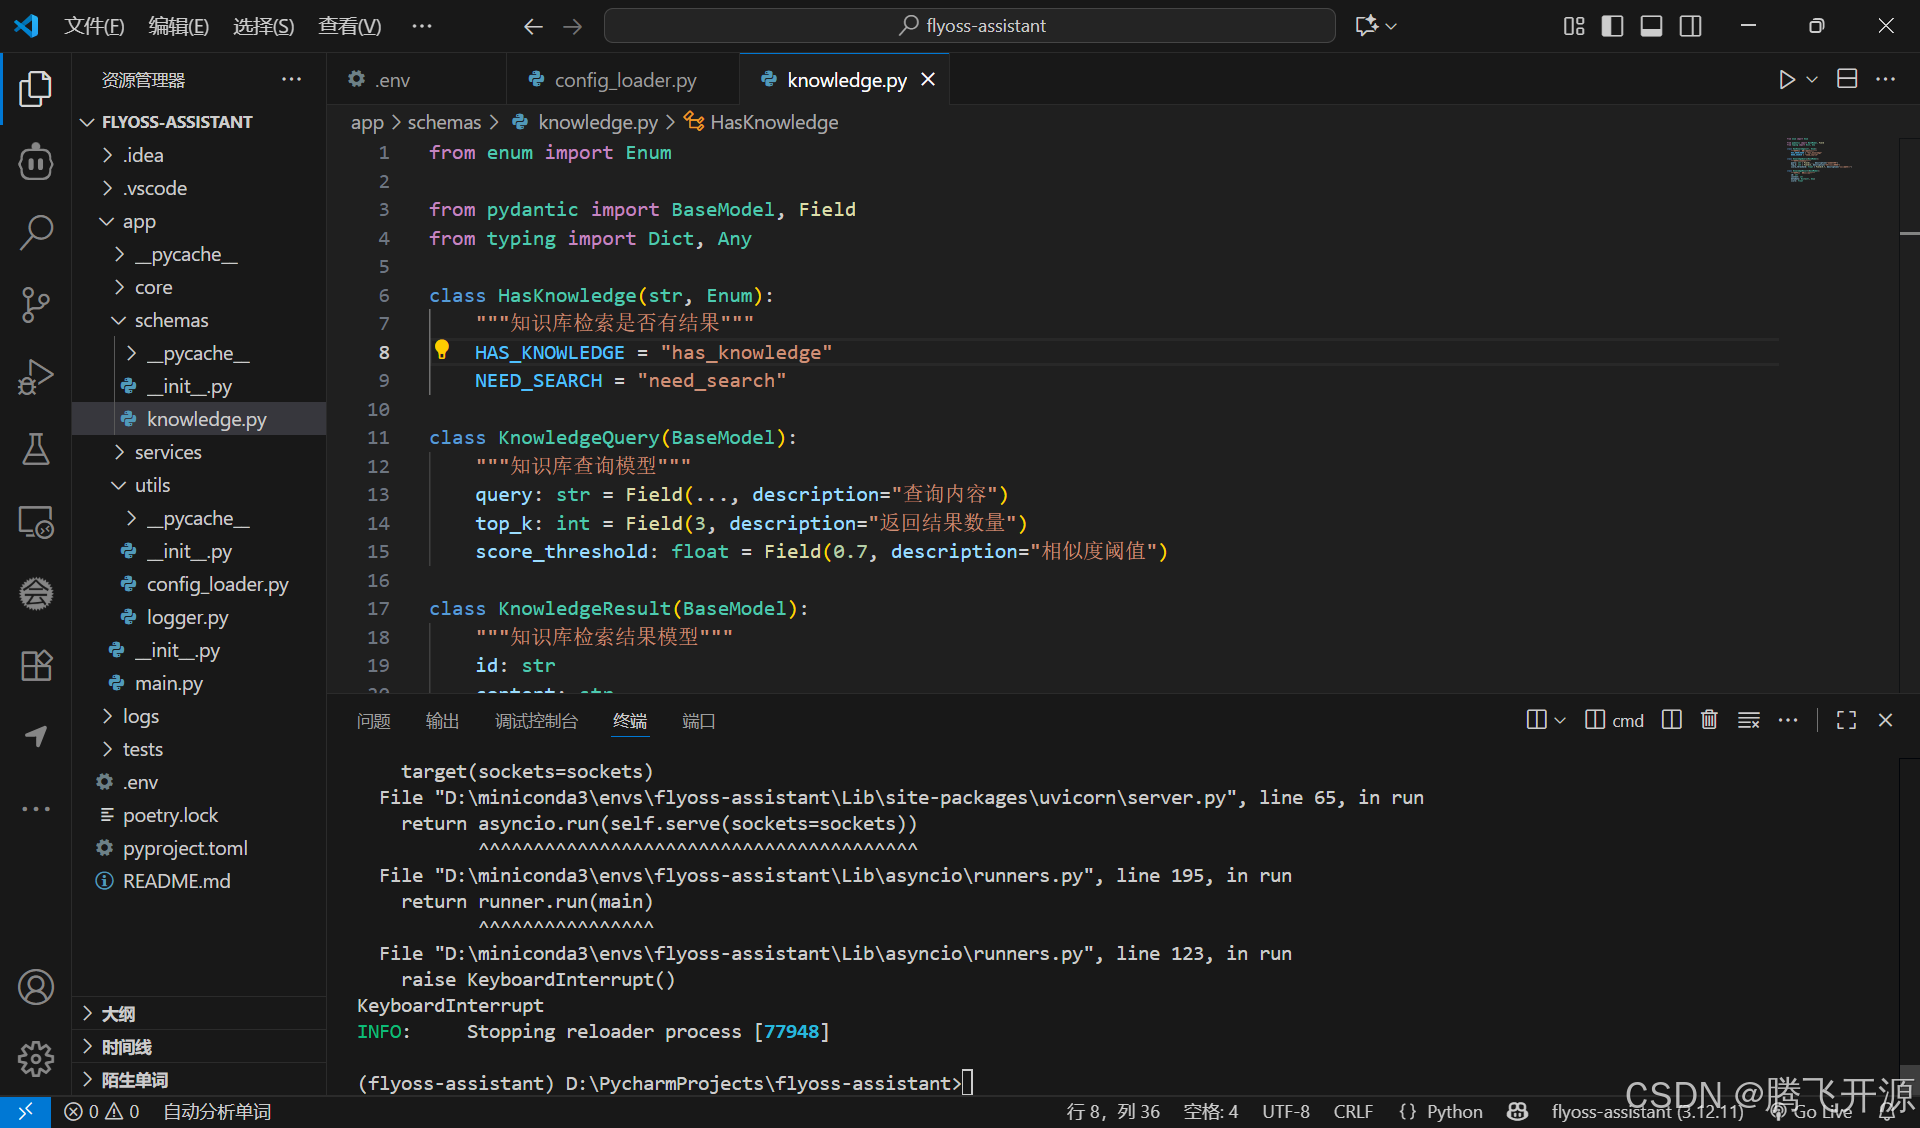
Task: Toggle the bottom panel visibility
Action: (x=1651, y=26)
